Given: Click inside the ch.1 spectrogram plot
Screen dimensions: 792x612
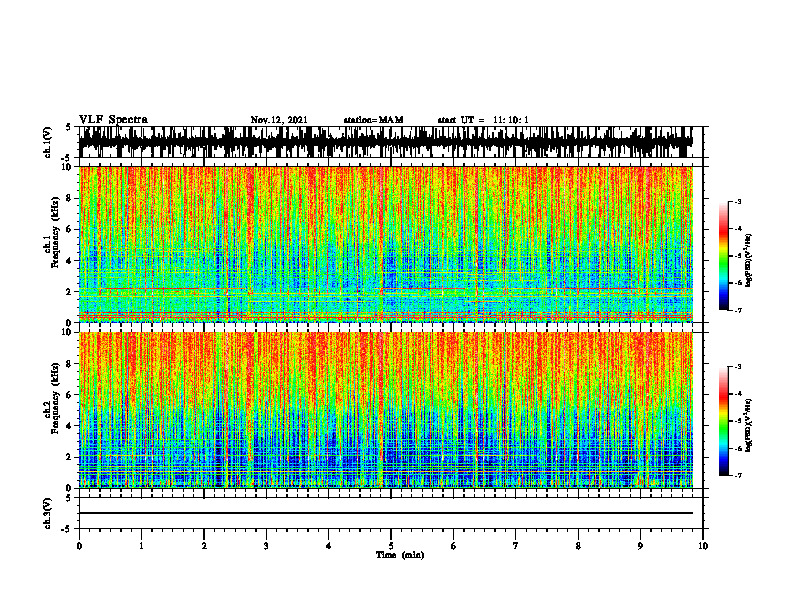Looking at the screenshot, I should click(x=386, y=244).
